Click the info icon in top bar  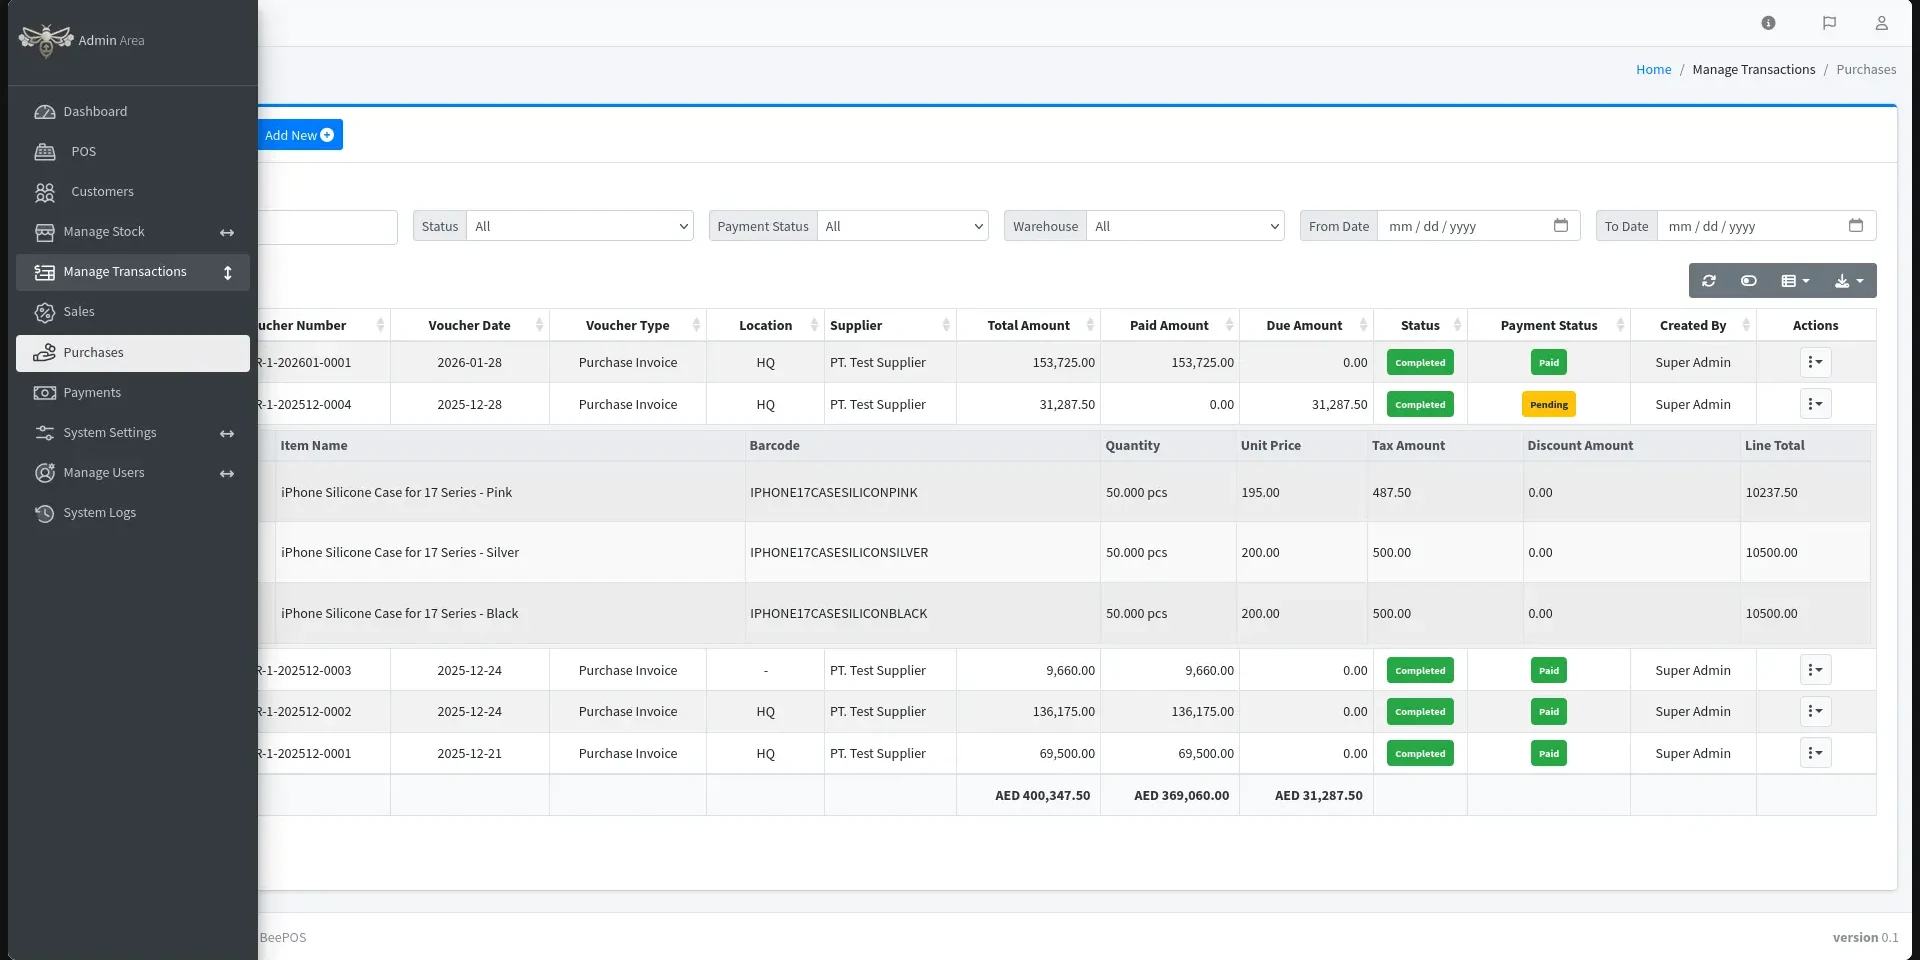click(1768, 23)
